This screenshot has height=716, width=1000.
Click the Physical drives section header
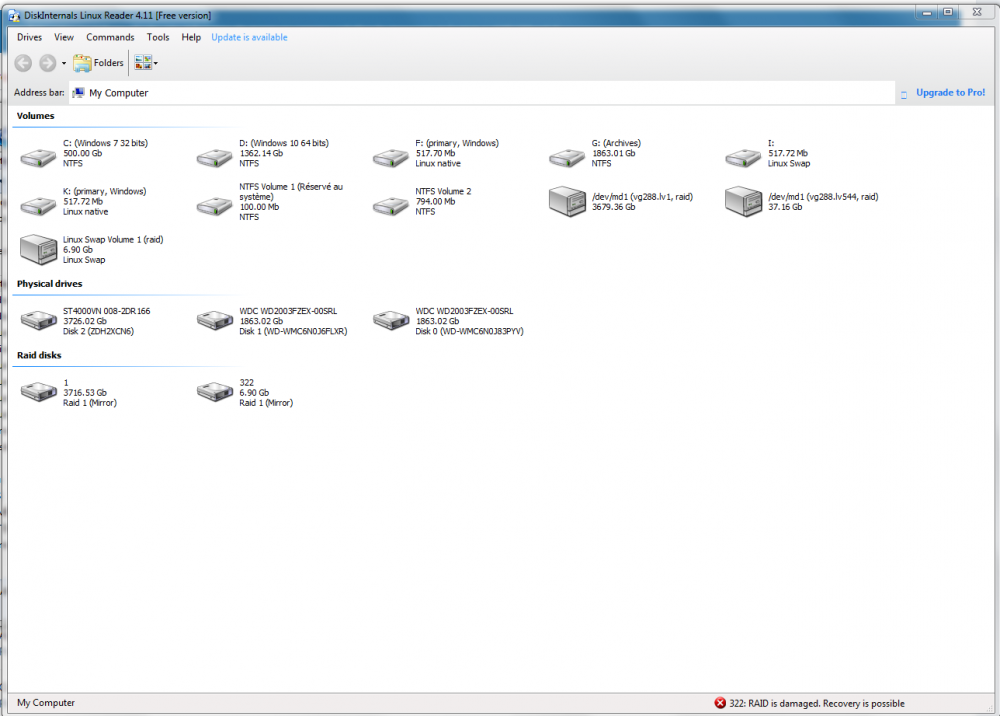tap(50, 284)
